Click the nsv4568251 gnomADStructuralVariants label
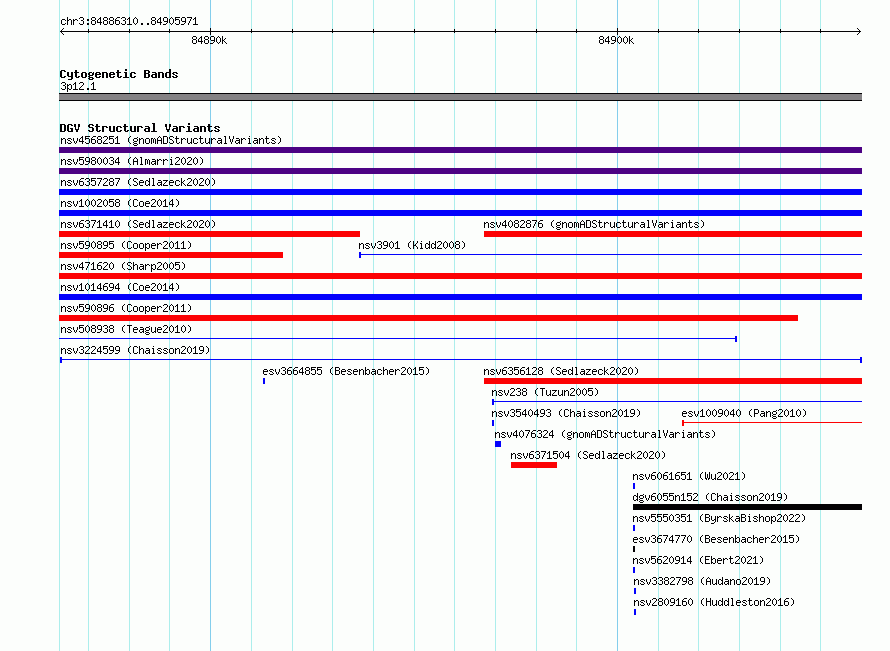Viewport: 890px width, 651px height. [171, 140]
